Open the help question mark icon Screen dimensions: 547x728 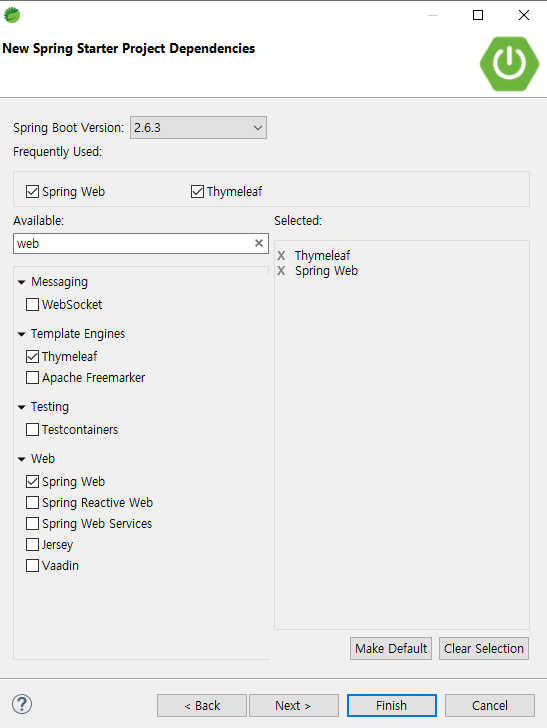click(22, 704)
